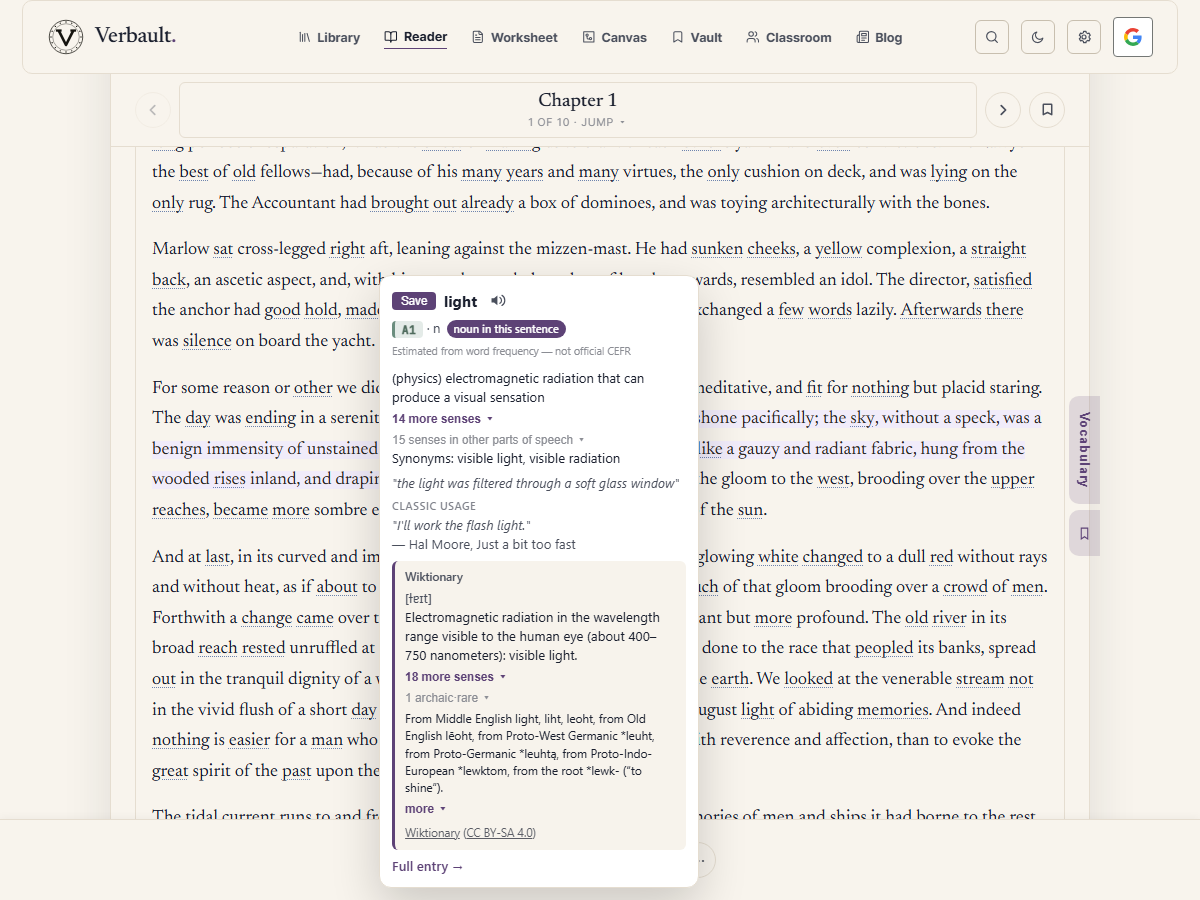
Task: Click the underlined word 'Afterwards'
Action: pos(941,310)
